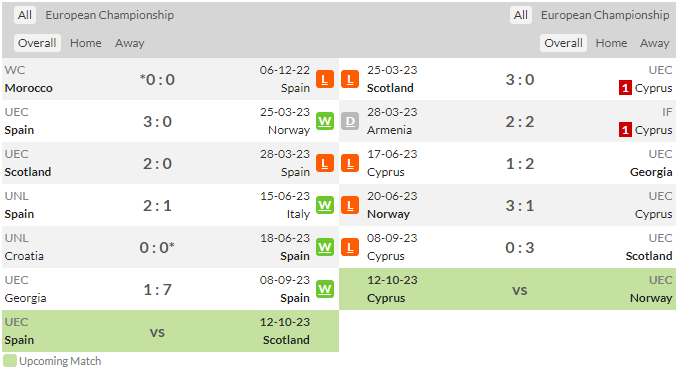678x378 pixels.
Task: Switch to right Home tab
Action: [x=611, y=43]
